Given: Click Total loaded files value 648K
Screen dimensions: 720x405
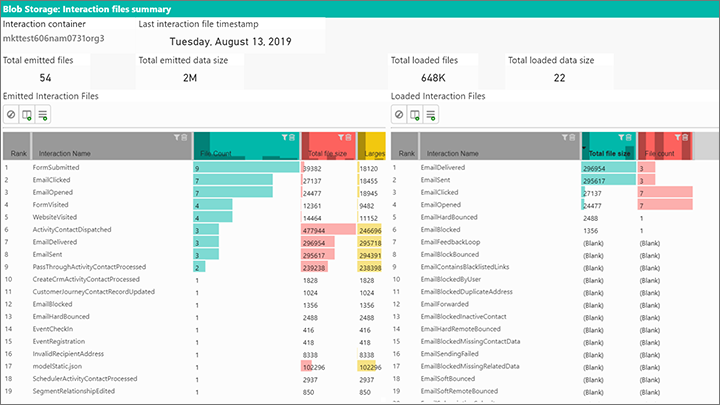Looking at the screenshot, I should pos(433,78).
